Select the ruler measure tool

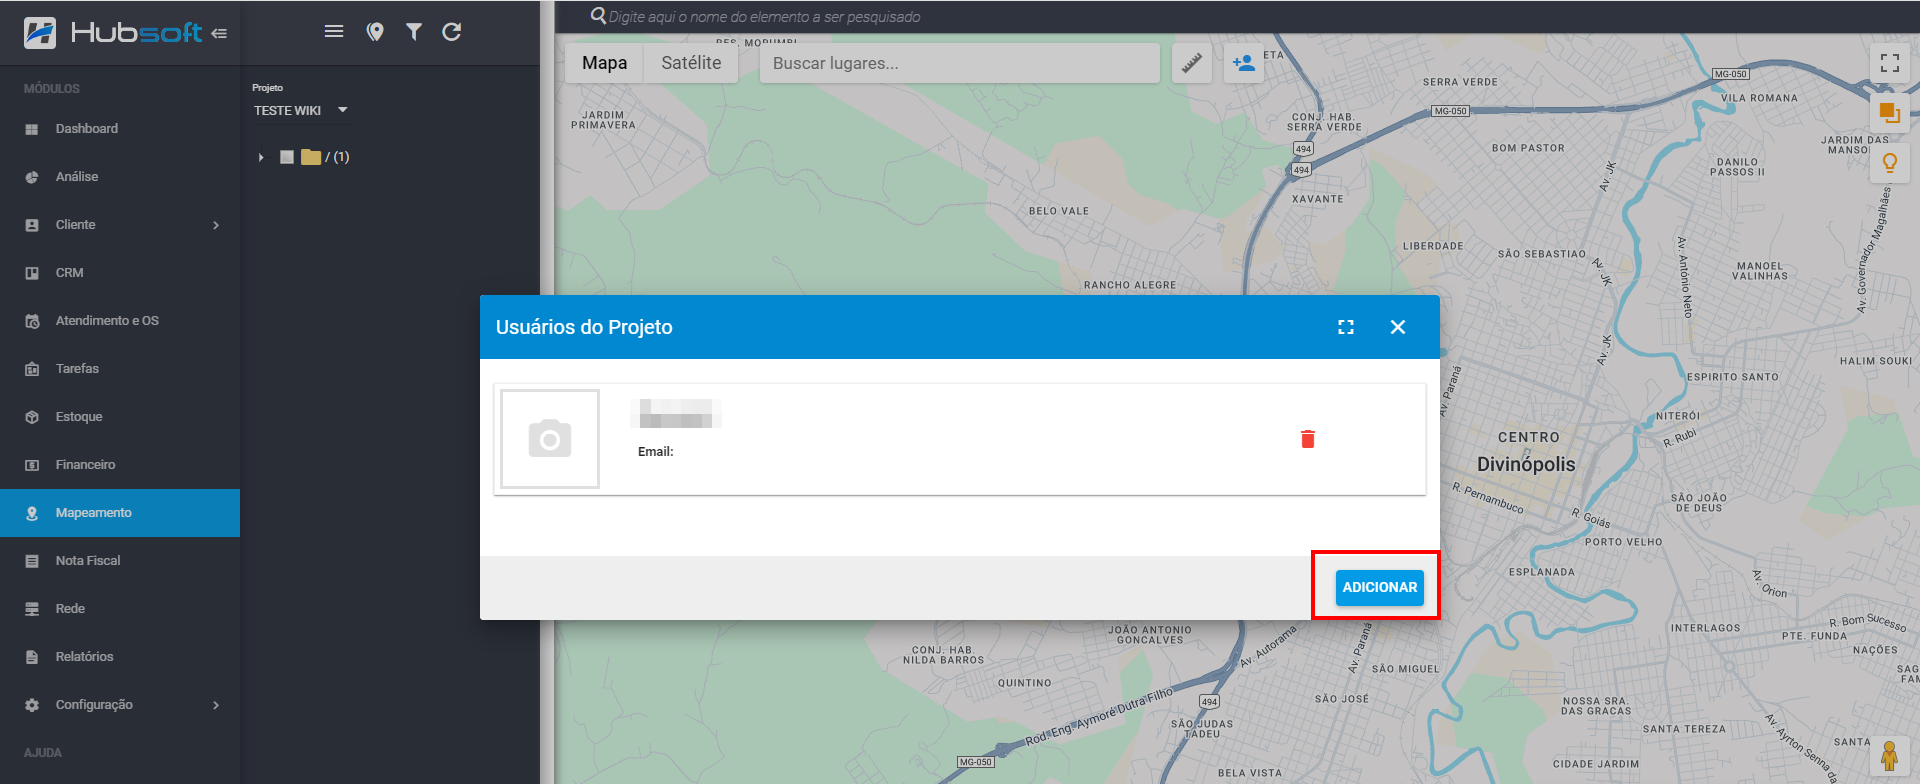[x=1192, y=63]
